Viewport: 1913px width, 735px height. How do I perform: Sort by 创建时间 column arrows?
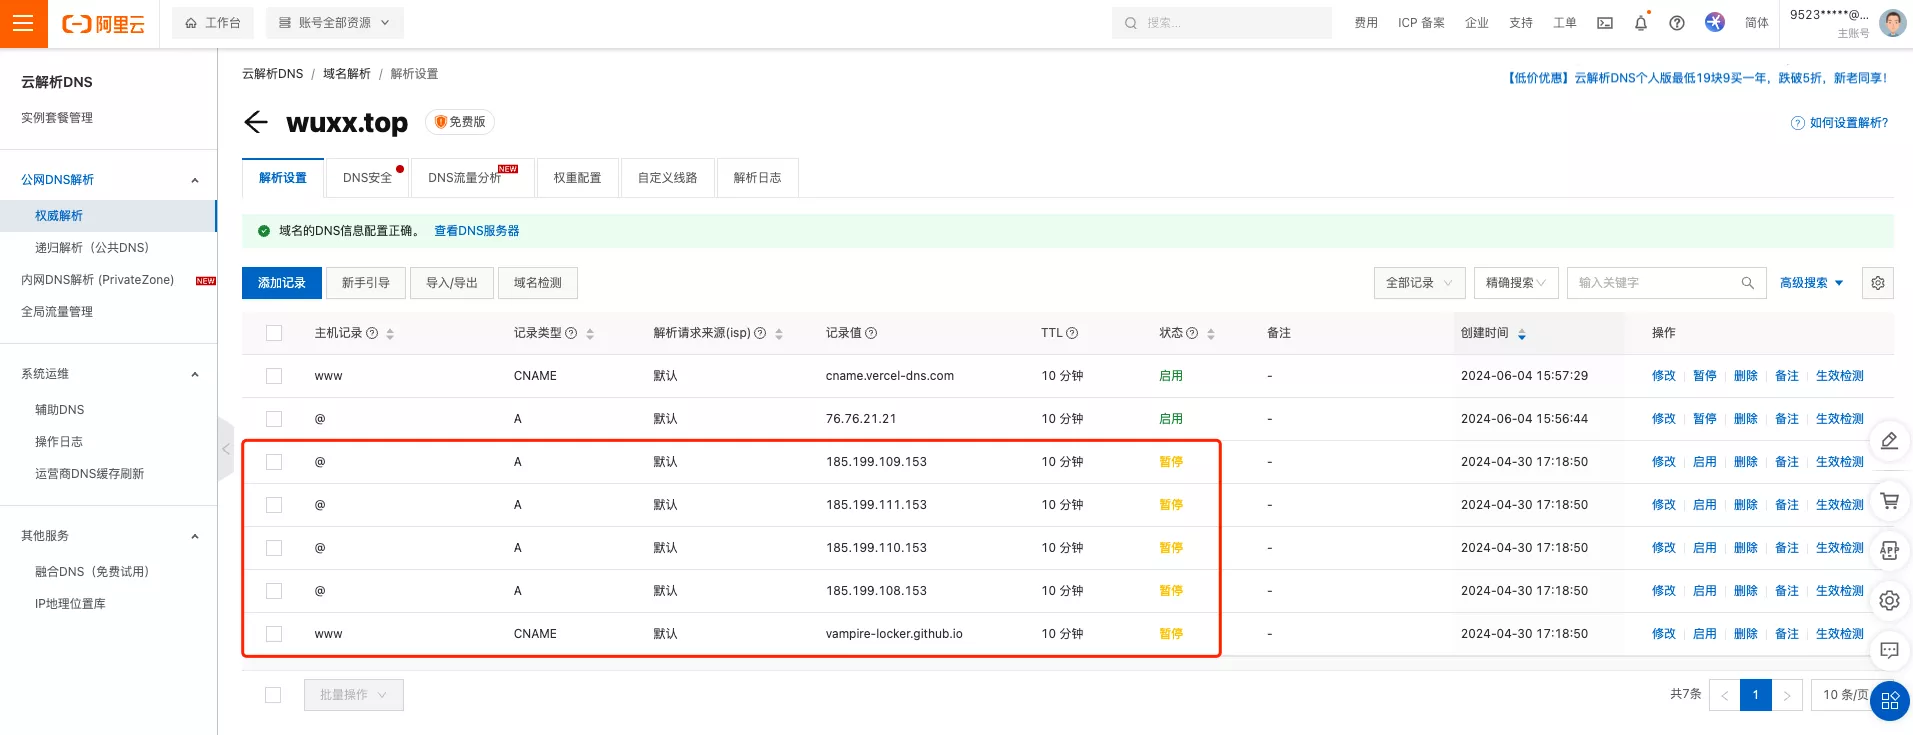pyautogui.click(x=1522, y=334)
